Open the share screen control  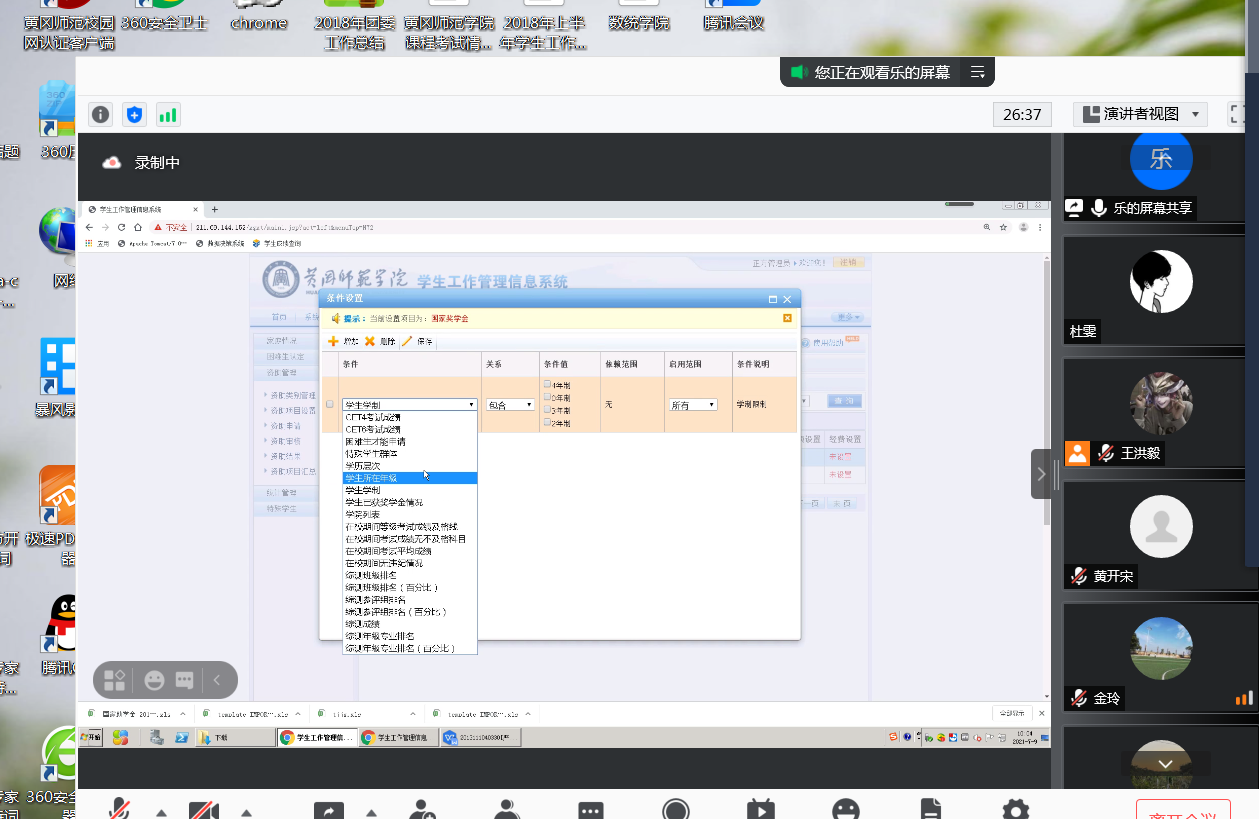tap(328, 810)
